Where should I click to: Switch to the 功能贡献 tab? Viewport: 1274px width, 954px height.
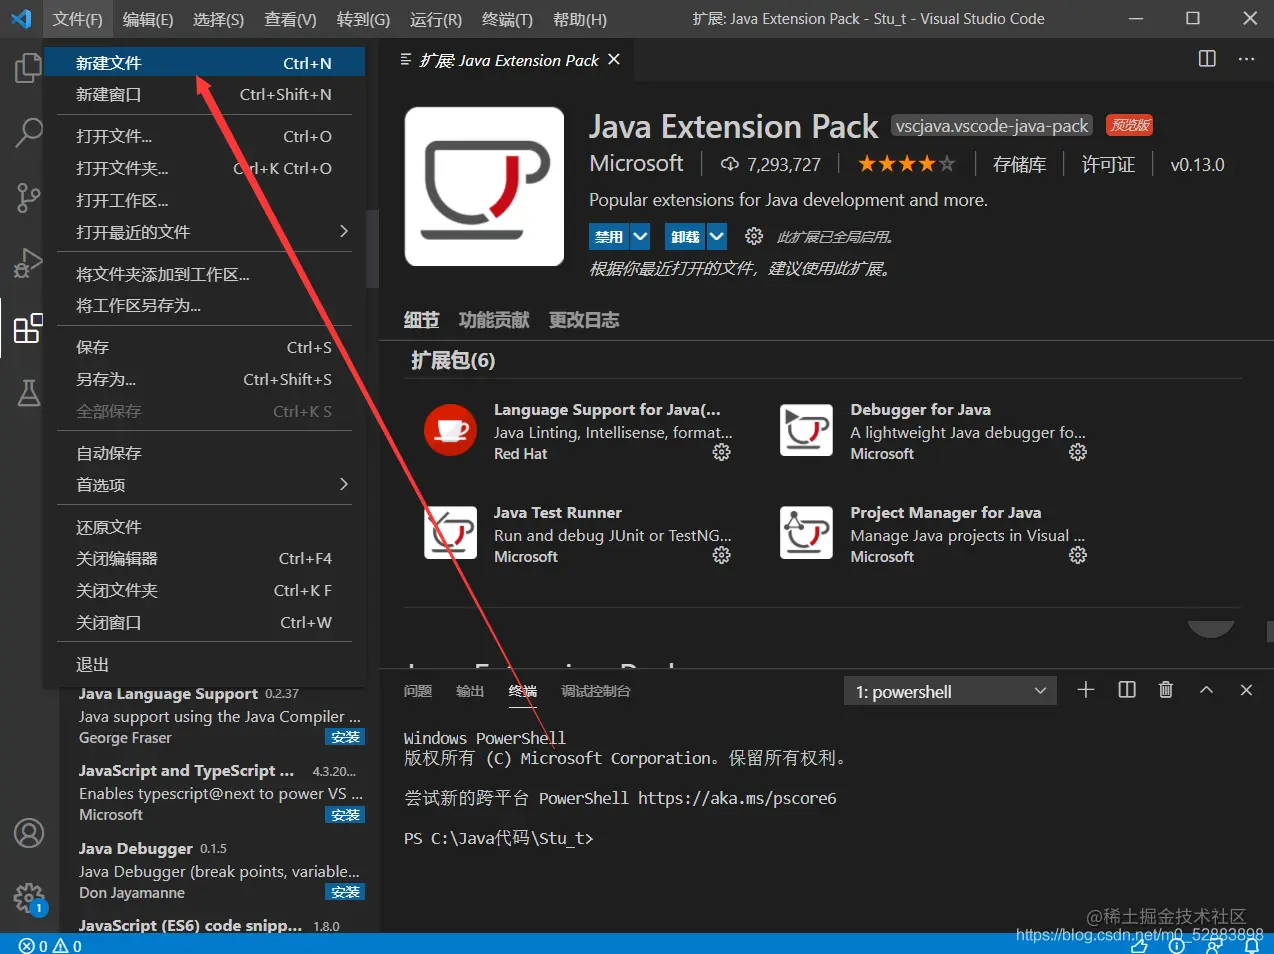tap(494, 320)
